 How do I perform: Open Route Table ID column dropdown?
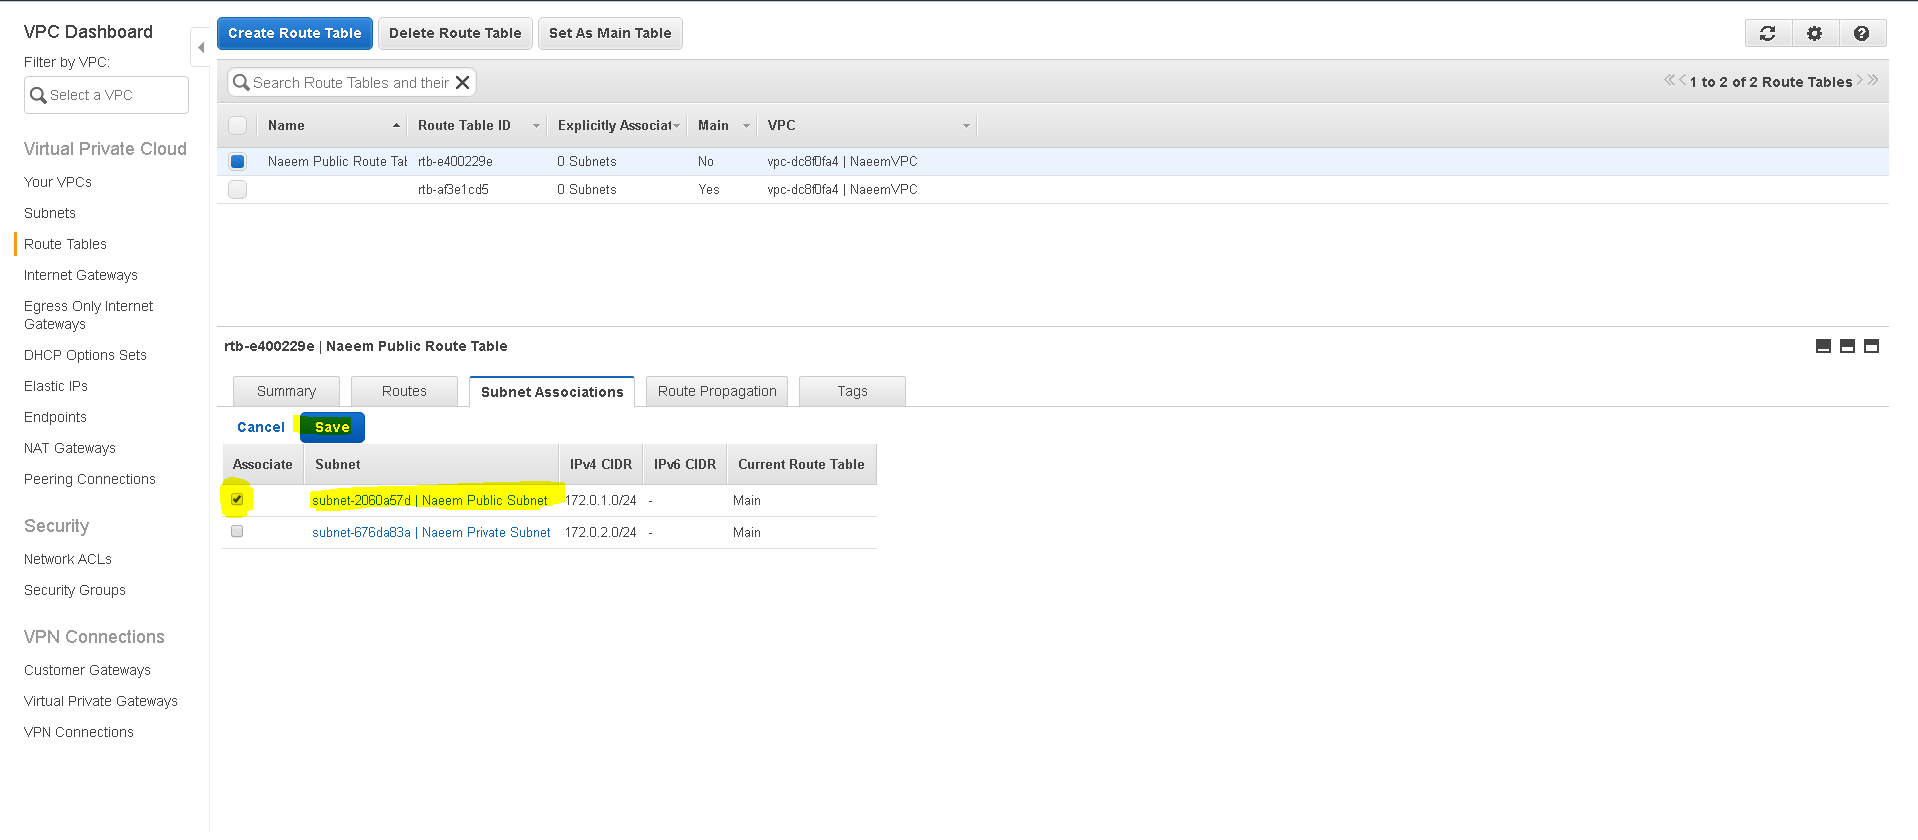coord(536,125)
